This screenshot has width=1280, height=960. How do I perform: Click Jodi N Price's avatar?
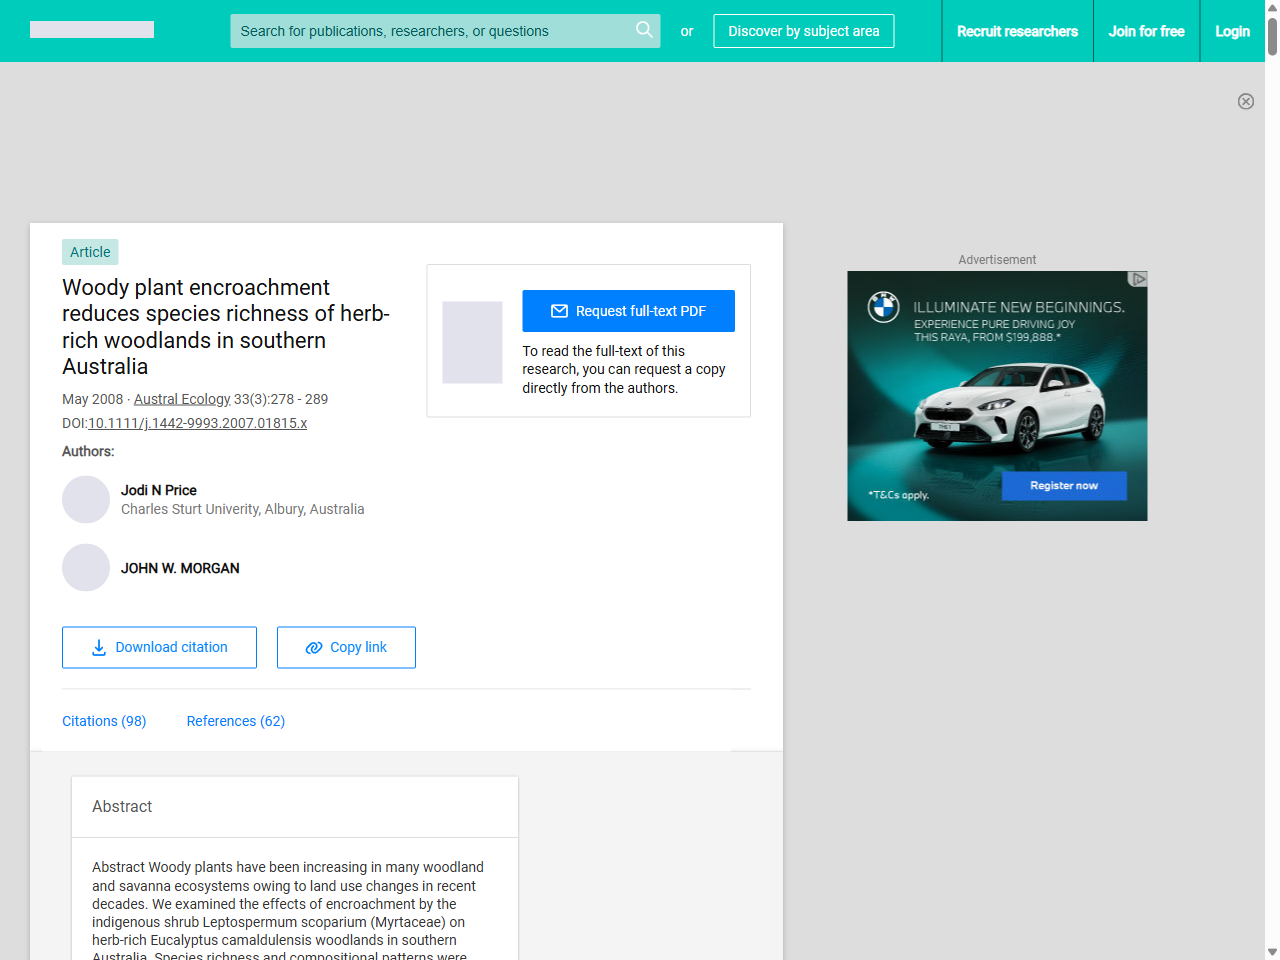[x=86, y=500]
